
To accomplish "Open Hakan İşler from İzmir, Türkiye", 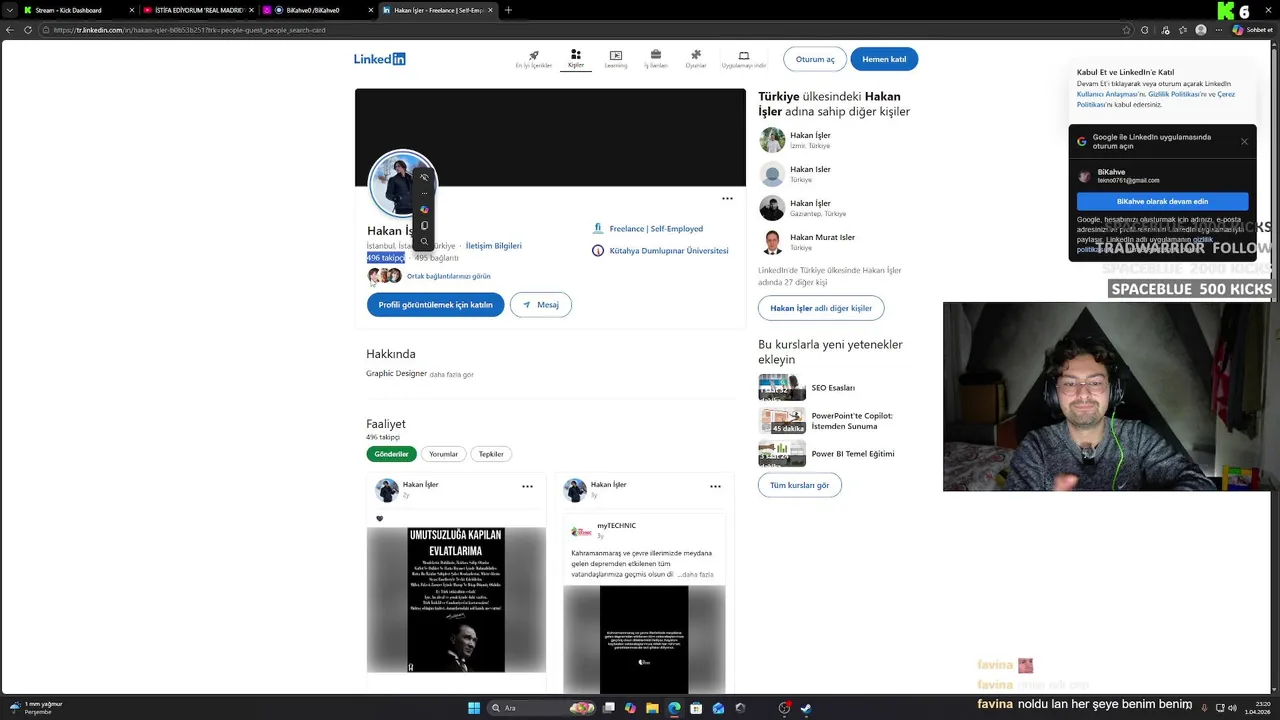I will [810, 135].
